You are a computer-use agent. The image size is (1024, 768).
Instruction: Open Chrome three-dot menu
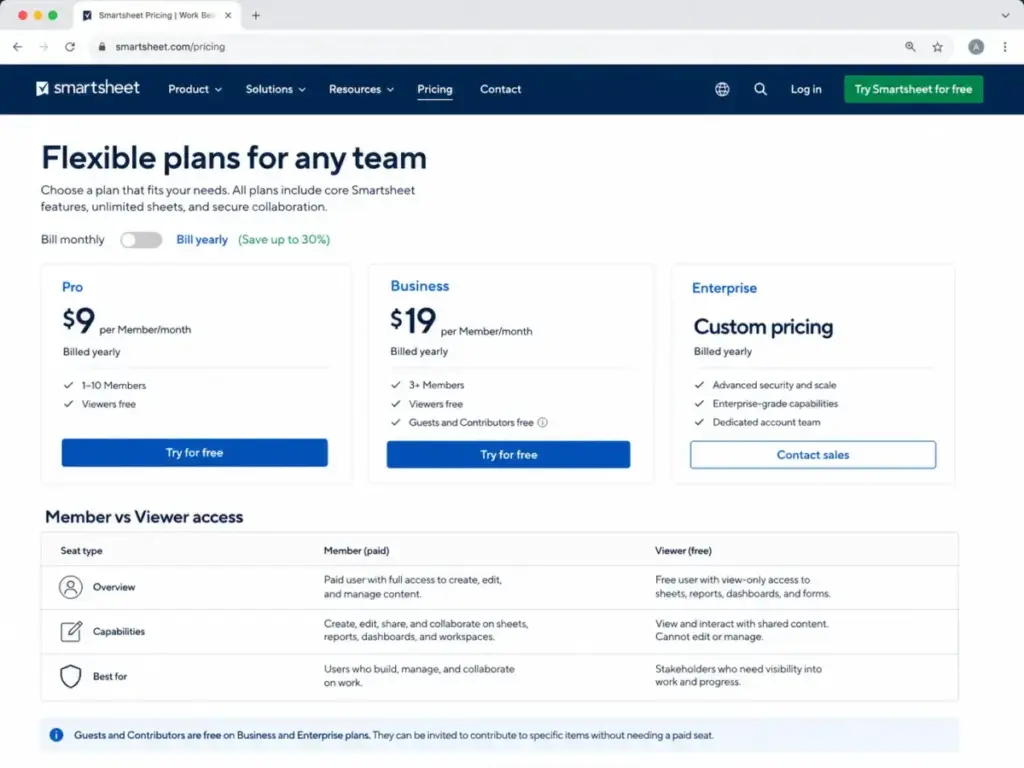click(1004, 47)
